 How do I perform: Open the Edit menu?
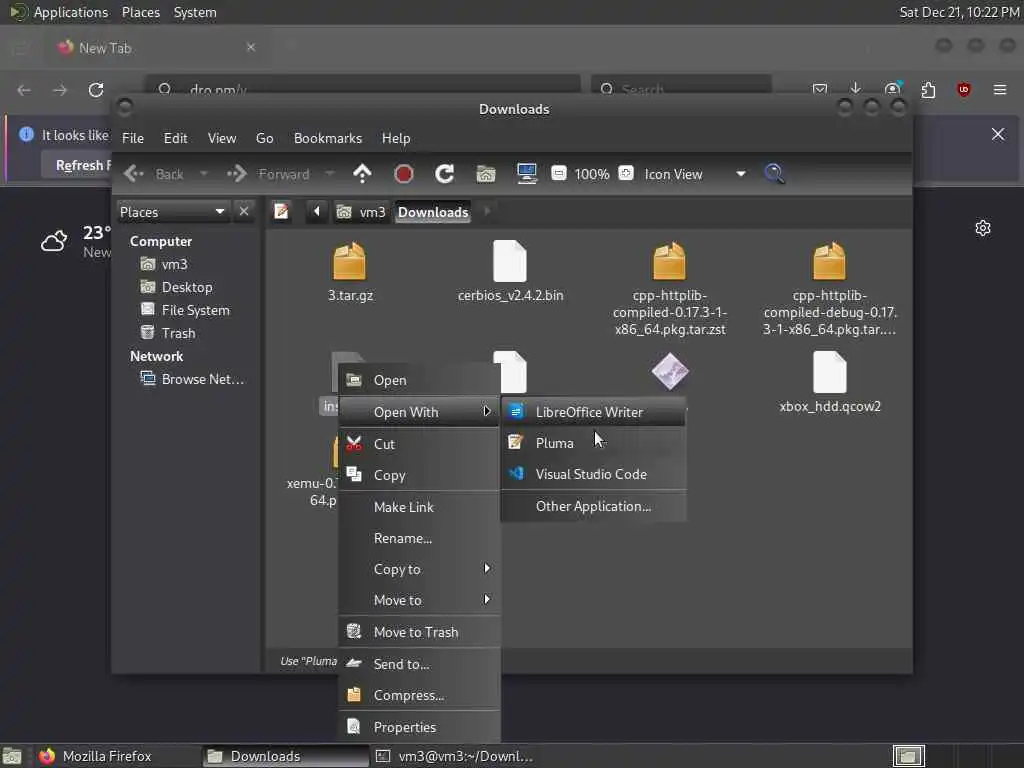click(x=175, y=138)
